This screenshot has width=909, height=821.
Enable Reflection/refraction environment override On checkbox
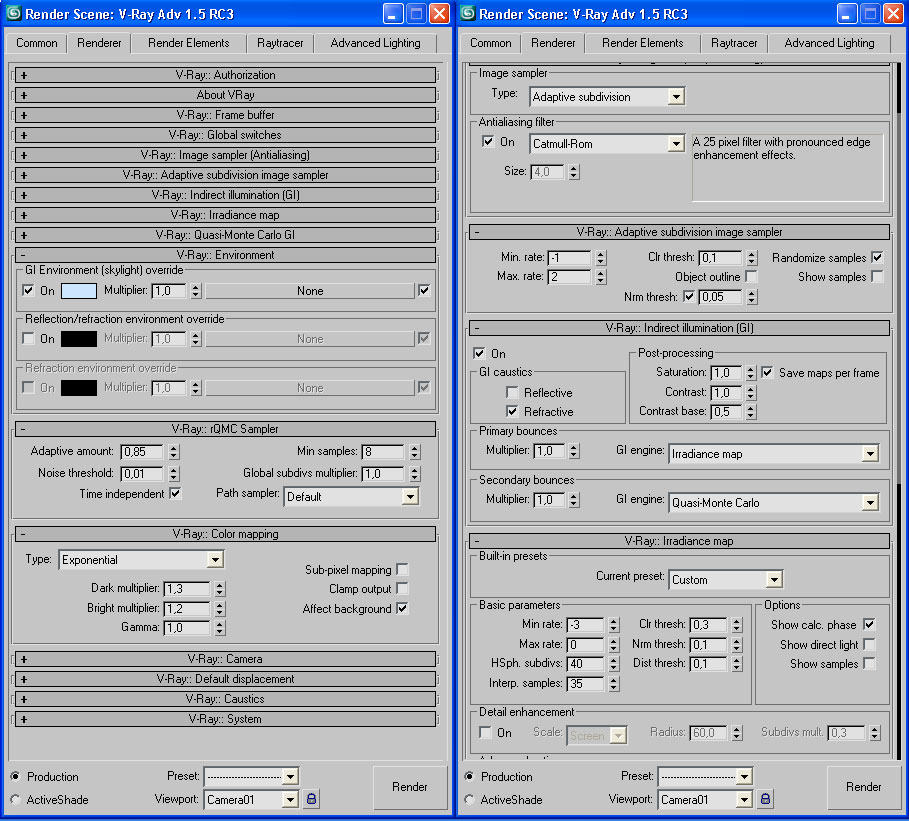pos(28,338)
